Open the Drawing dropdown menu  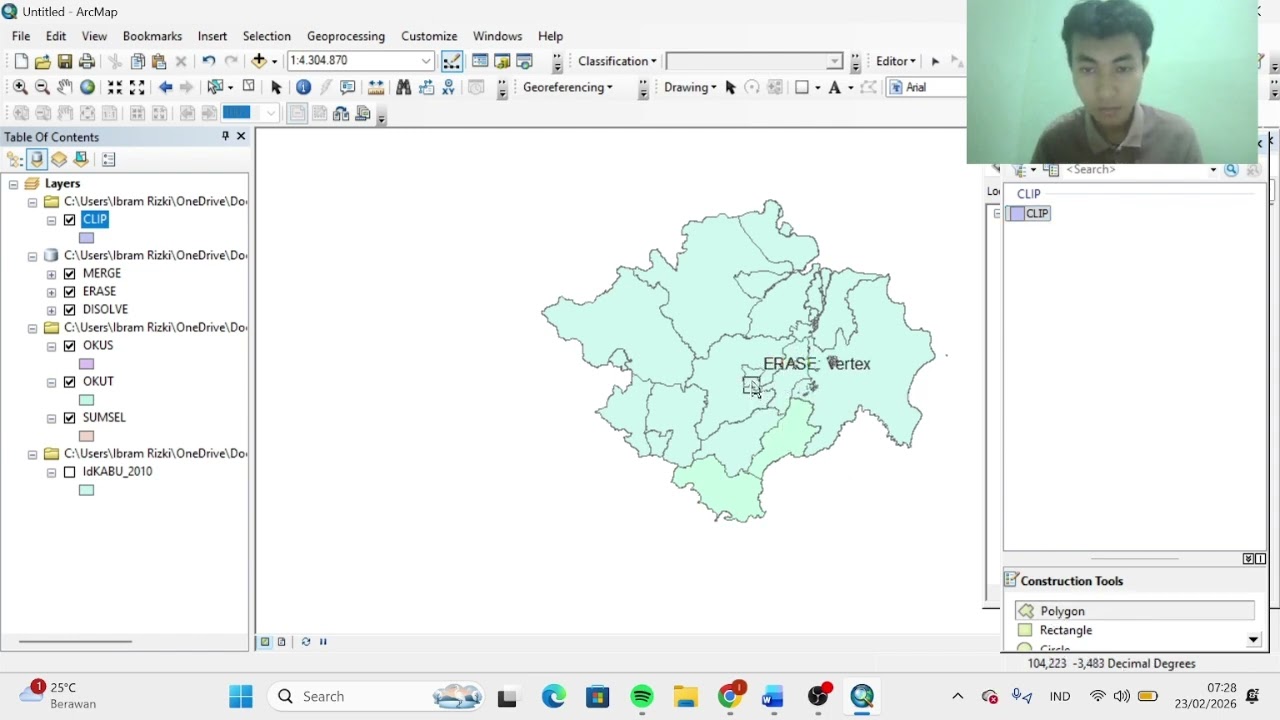[690, 87]
